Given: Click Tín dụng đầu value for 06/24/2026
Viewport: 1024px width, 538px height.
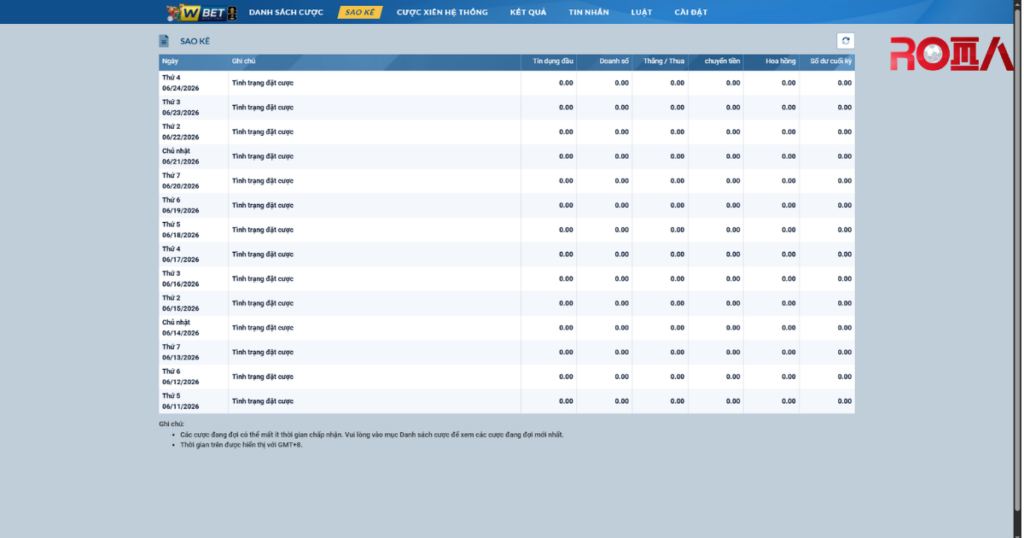Looking at the screenshot, I should coord(566,83).
